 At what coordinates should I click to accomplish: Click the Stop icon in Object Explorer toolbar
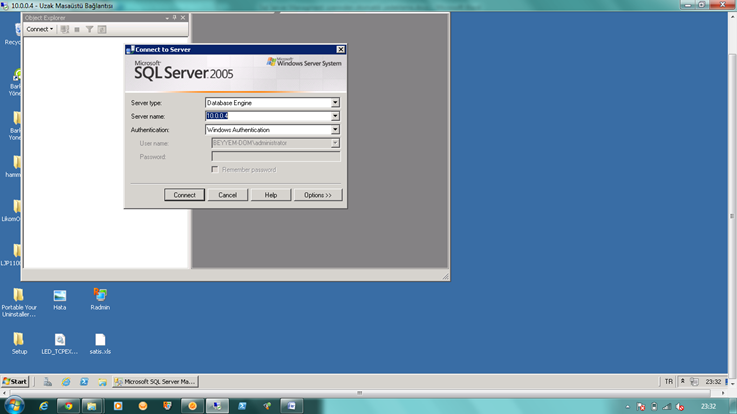coord(77,29)
